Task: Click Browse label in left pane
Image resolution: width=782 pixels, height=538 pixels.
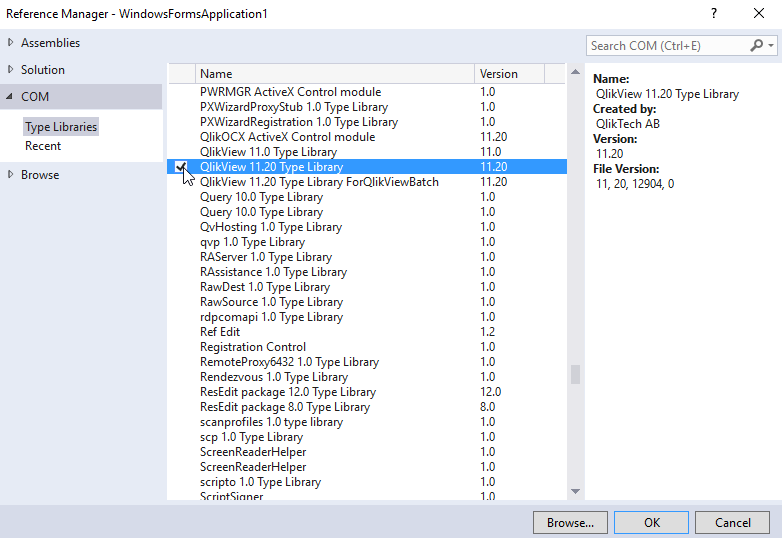Action: coord(40,175)
